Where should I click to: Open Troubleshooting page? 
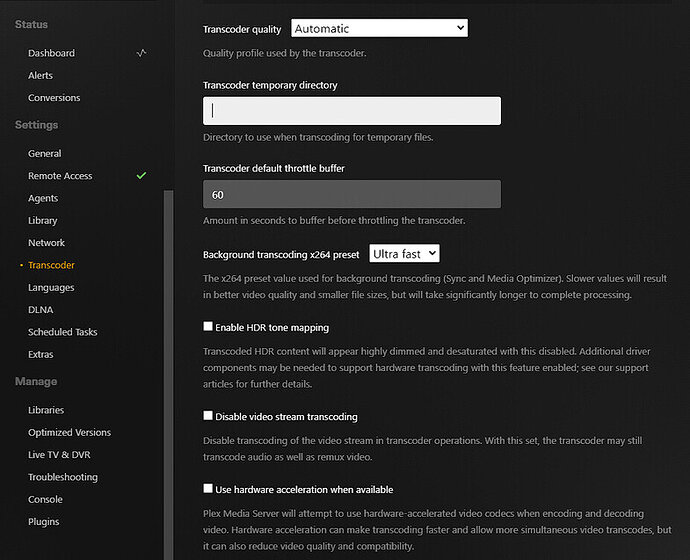[63, 477]
